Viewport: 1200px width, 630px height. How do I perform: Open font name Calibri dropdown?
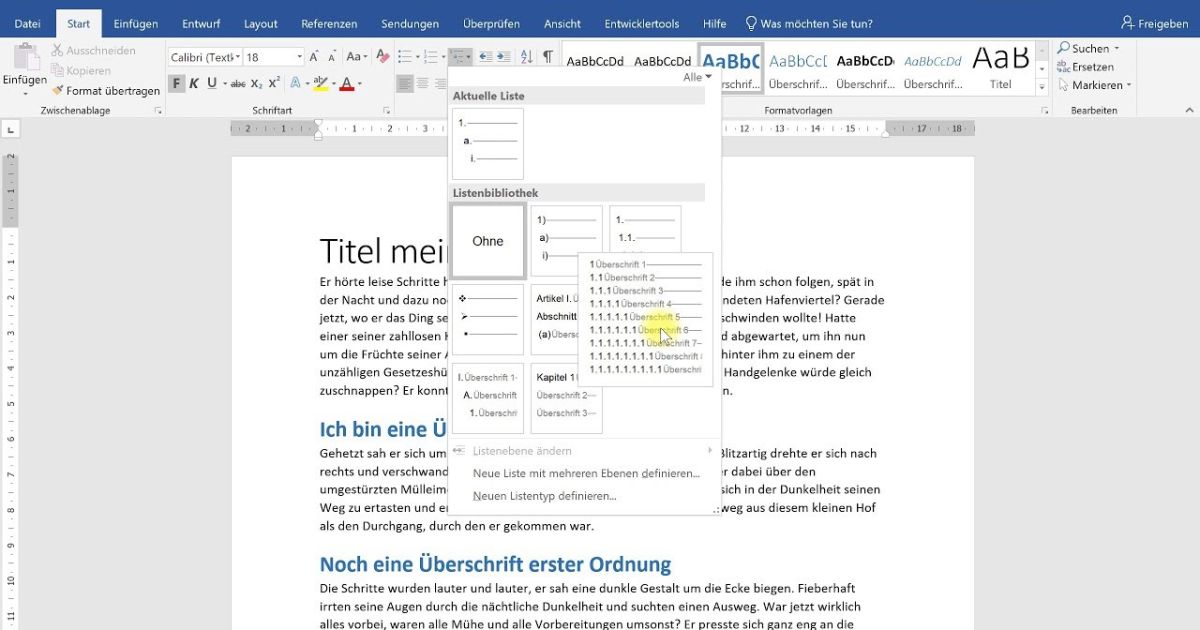[x=236, y=58]
